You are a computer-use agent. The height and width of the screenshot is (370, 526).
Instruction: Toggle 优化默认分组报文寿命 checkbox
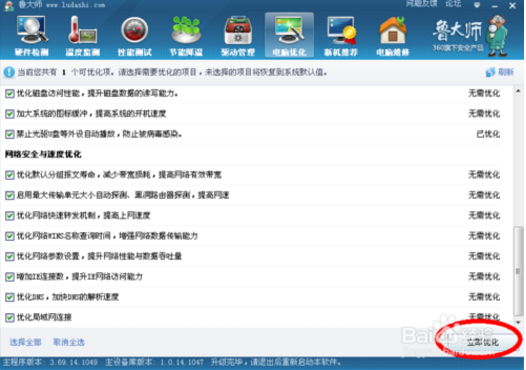point(10,175)
